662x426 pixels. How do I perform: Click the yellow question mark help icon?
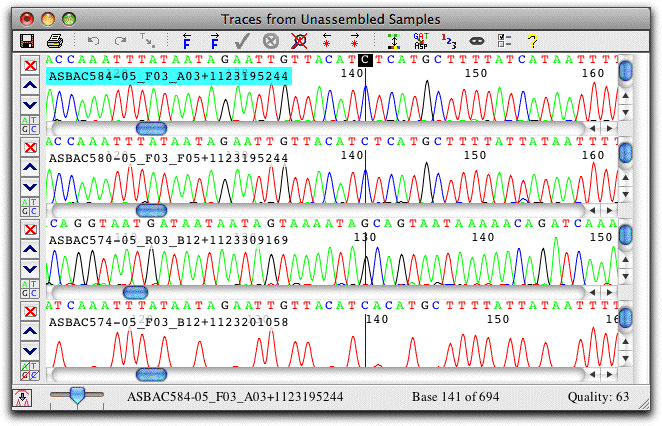point(532,41)
